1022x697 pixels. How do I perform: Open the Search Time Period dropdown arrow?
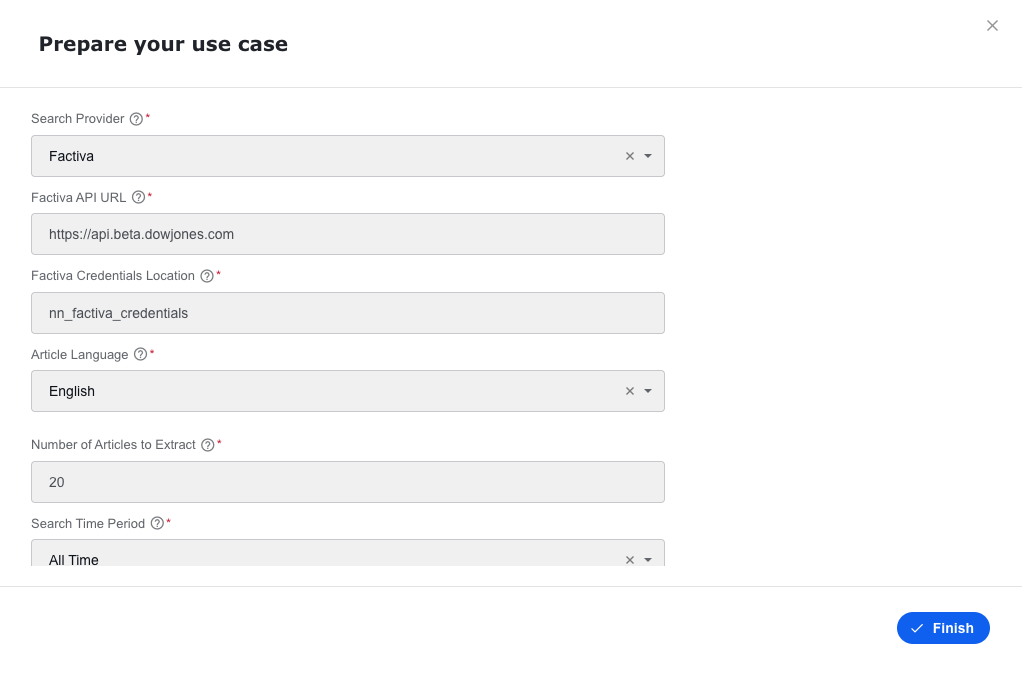648,559
